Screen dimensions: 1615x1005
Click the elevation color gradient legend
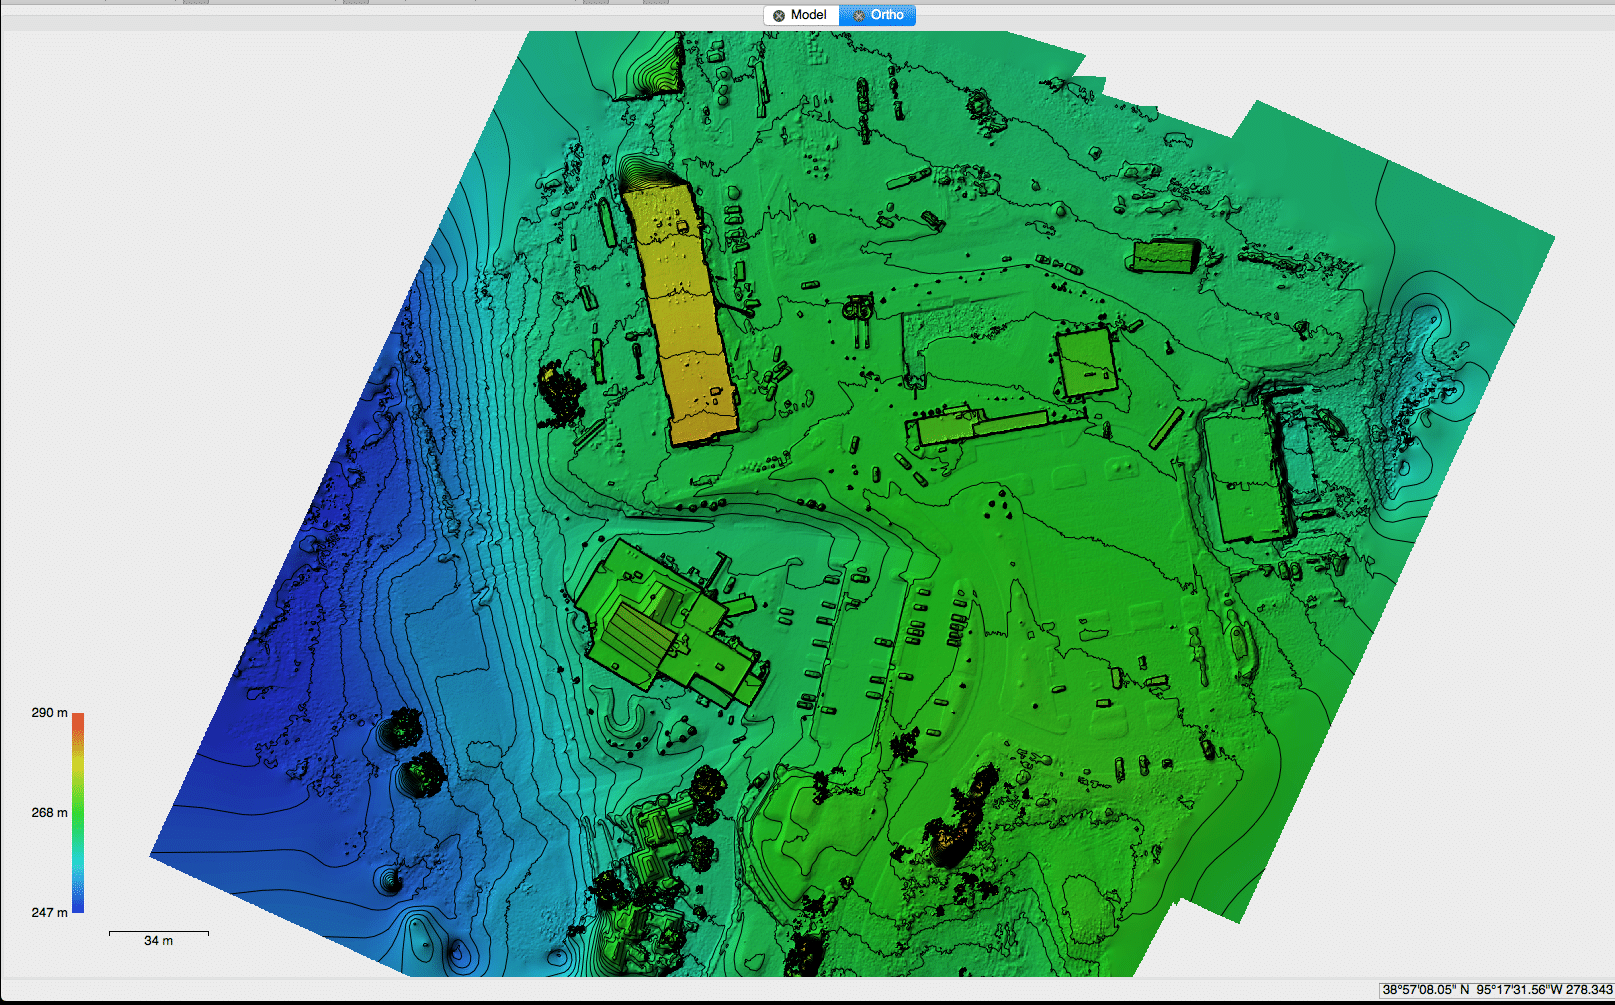coord(77,810)
